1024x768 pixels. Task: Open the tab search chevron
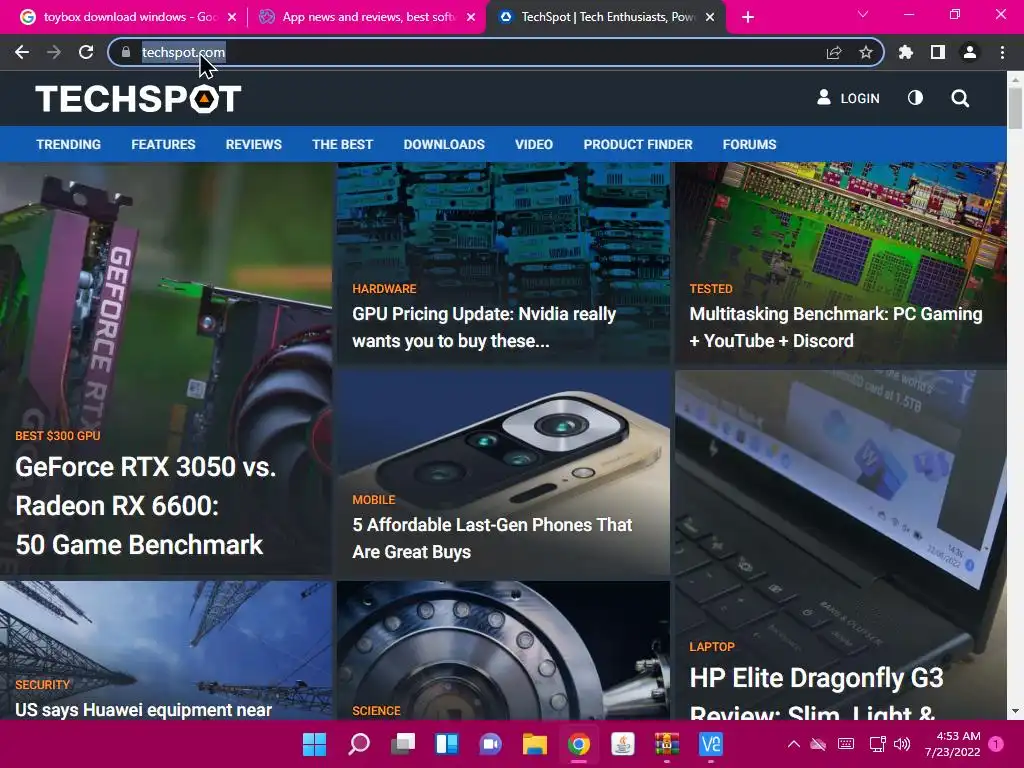click(x=863, y=14)
